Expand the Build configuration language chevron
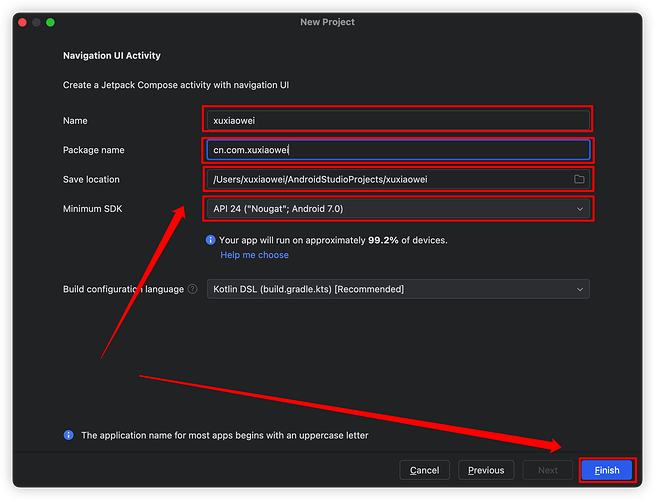Screen dimensions: 654x500 [x=579, y=289]
